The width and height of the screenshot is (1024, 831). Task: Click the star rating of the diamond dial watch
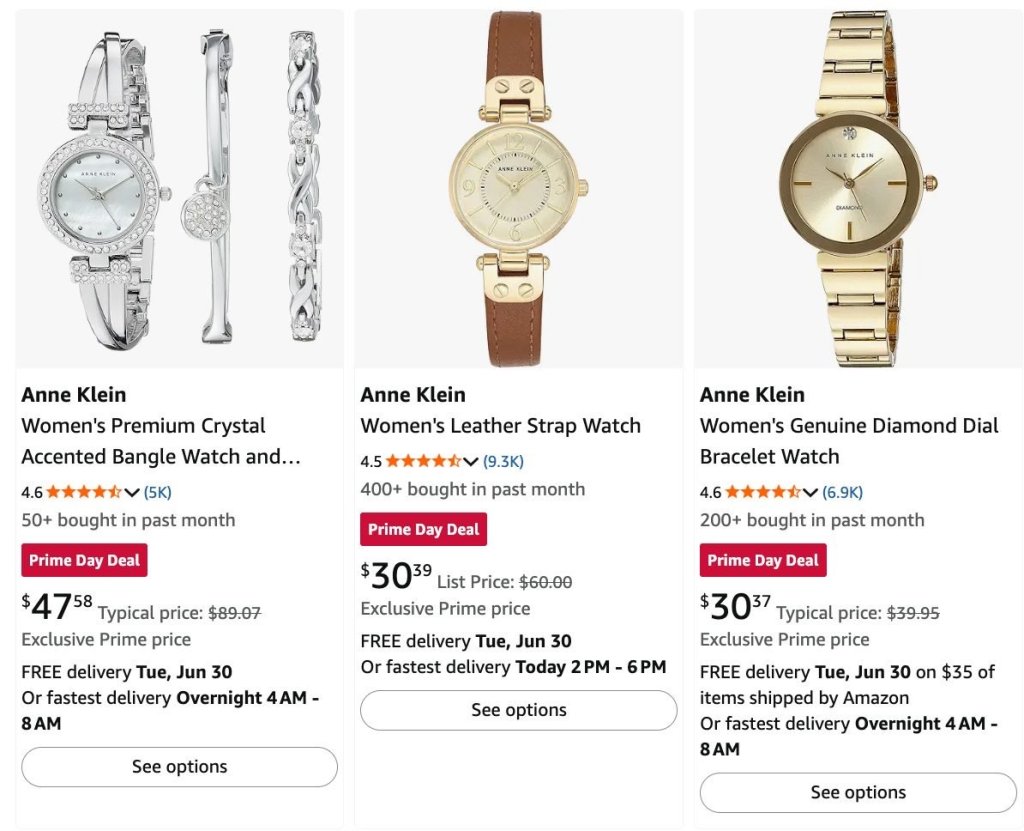[762, 492]
